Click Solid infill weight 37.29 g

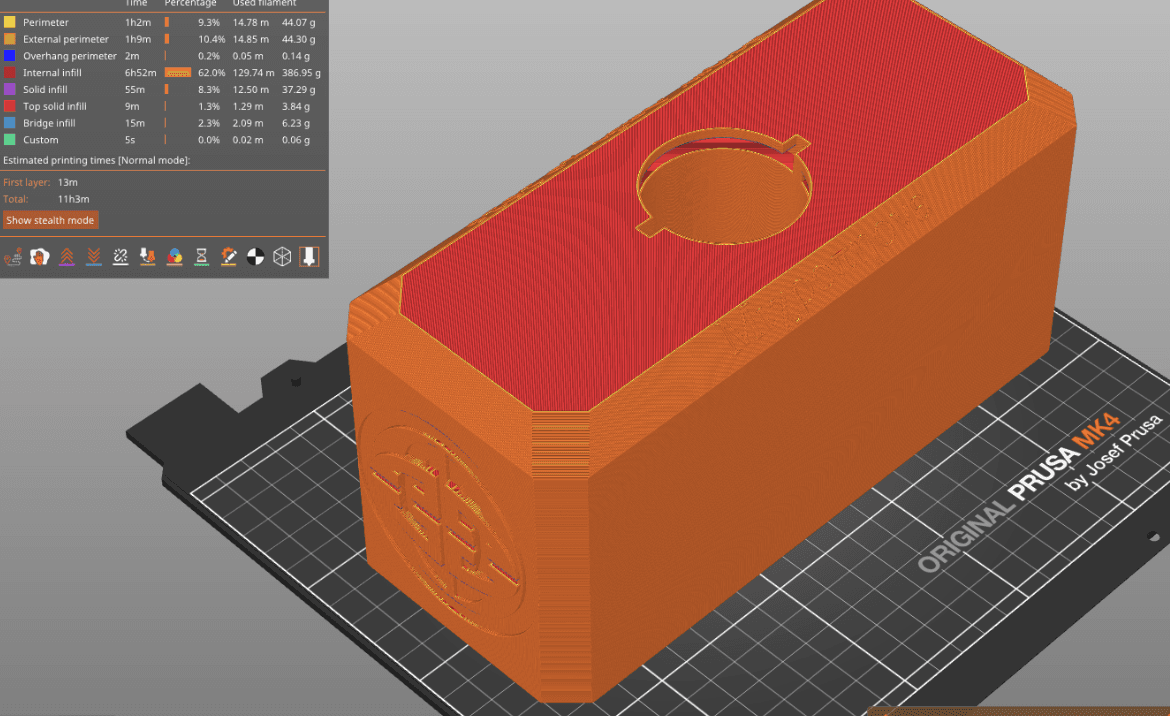coord(298,90)
